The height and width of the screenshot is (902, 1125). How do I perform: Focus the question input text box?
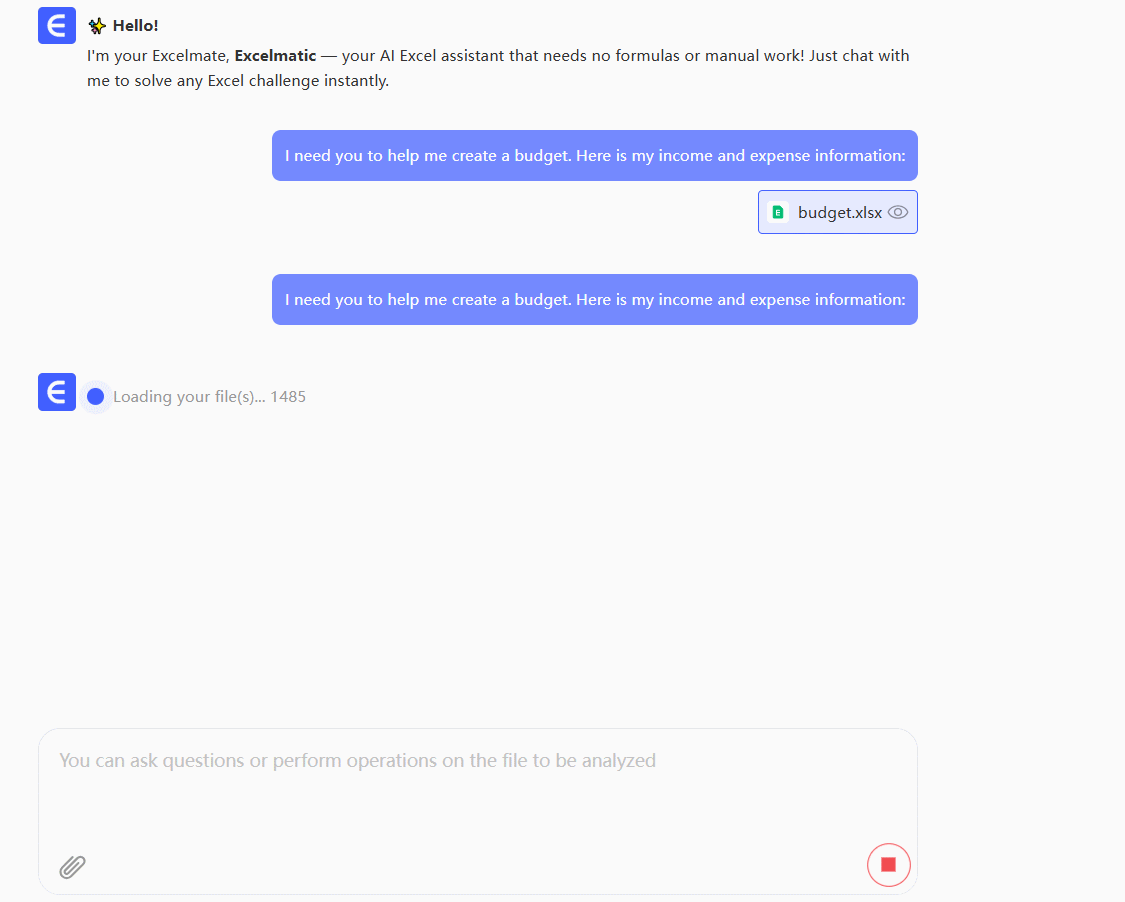(x=477, y=790)
